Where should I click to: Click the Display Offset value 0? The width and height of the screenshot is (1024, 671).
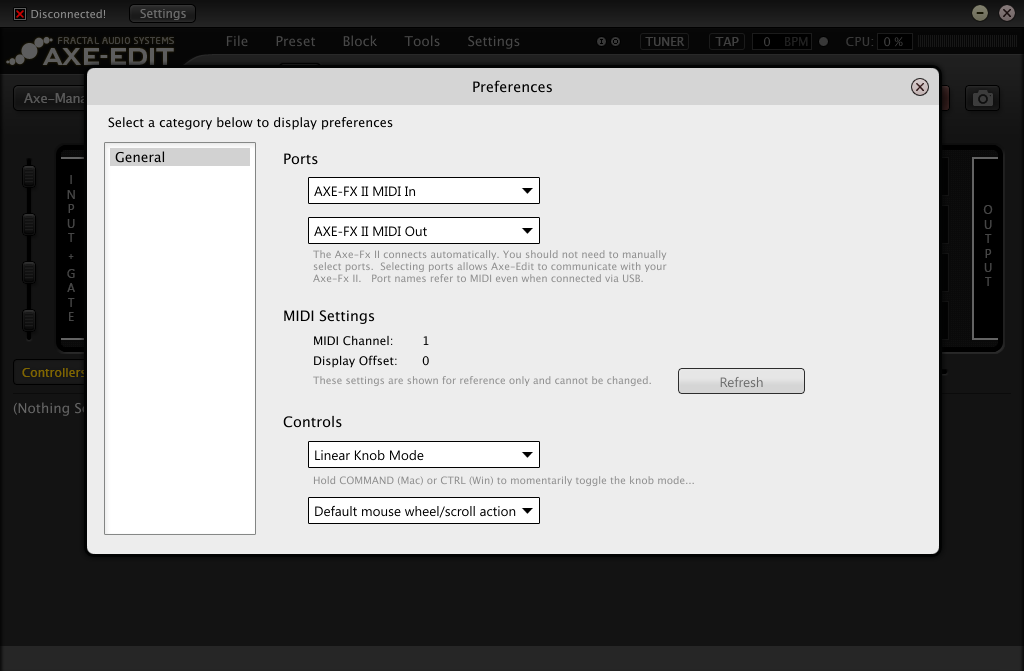click(x=426, y=361)
